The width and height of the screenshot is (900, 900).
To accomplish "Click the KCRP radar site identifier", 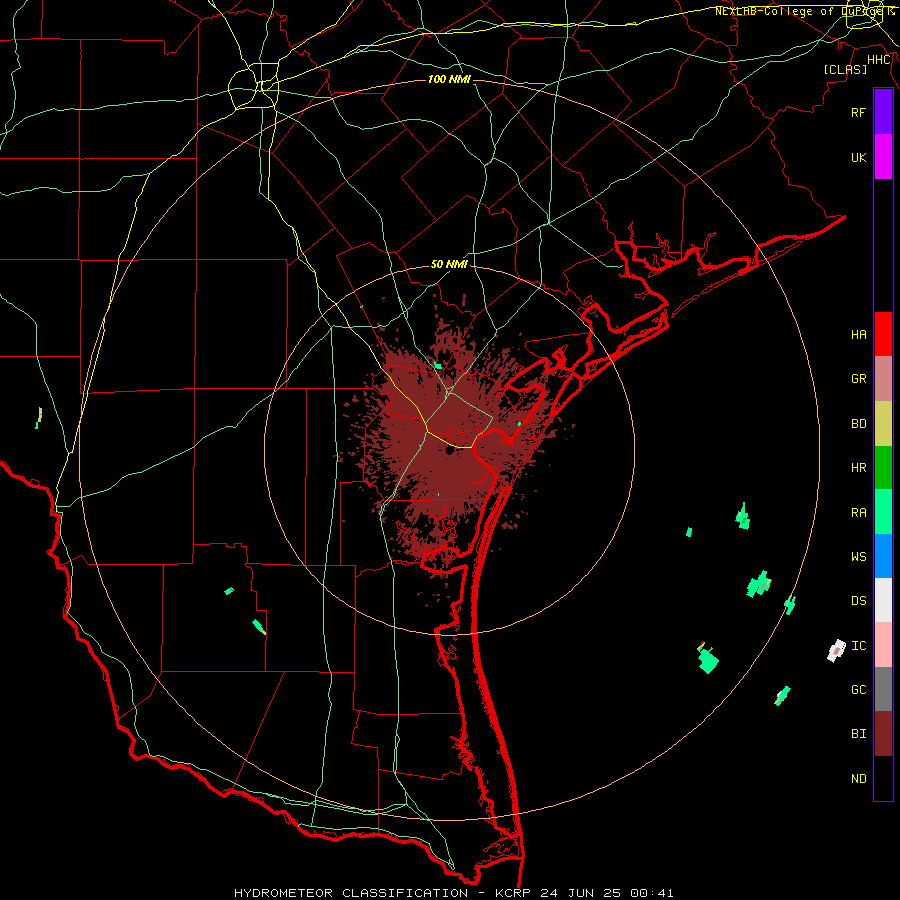I will [x=514, y=893].
